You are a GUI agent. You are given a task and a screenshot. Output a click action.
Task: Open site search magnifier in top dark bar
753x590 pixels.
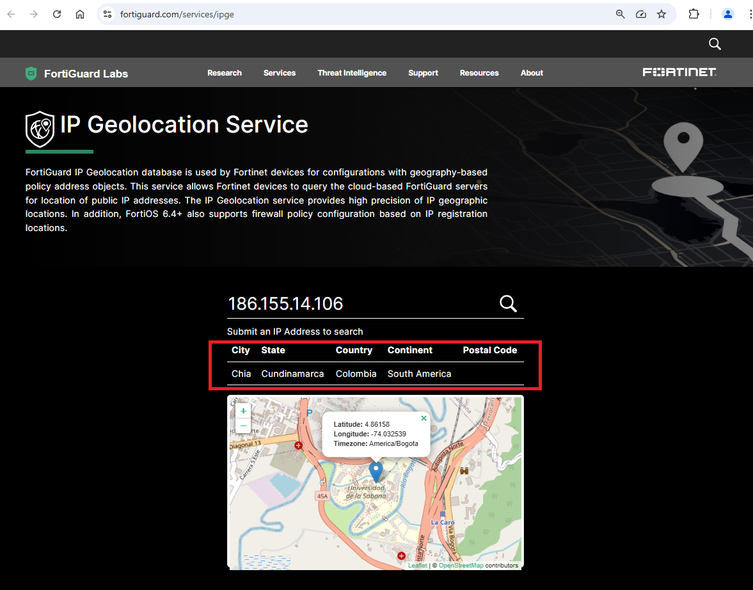click(x=715, y=44)
